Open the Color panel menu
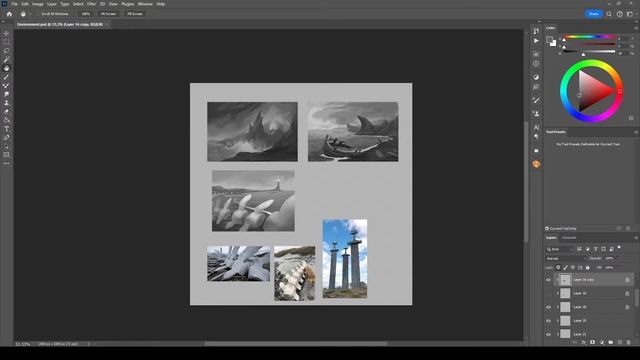This screenshot has width=640, height=360. click(636, 28)
